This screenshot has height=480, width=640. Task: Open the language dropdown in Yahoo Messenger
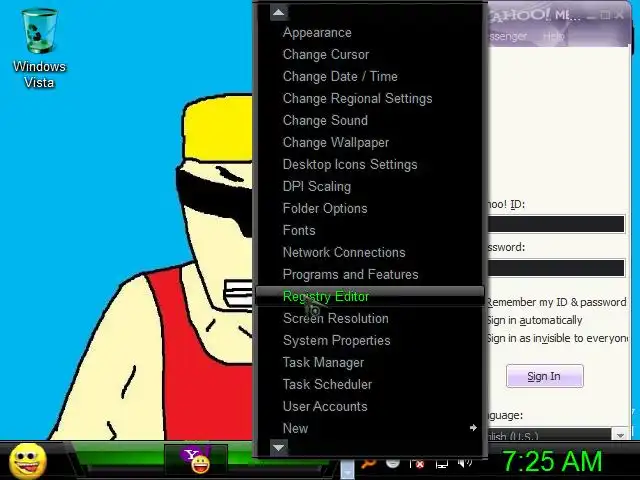(620, 435)
